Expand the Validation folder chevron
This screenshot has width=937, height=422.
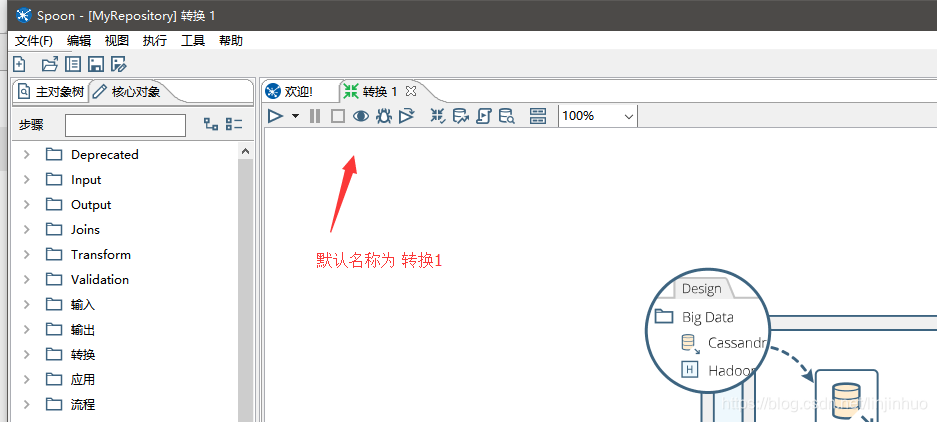pyautogui.click(x=26, y=280)
